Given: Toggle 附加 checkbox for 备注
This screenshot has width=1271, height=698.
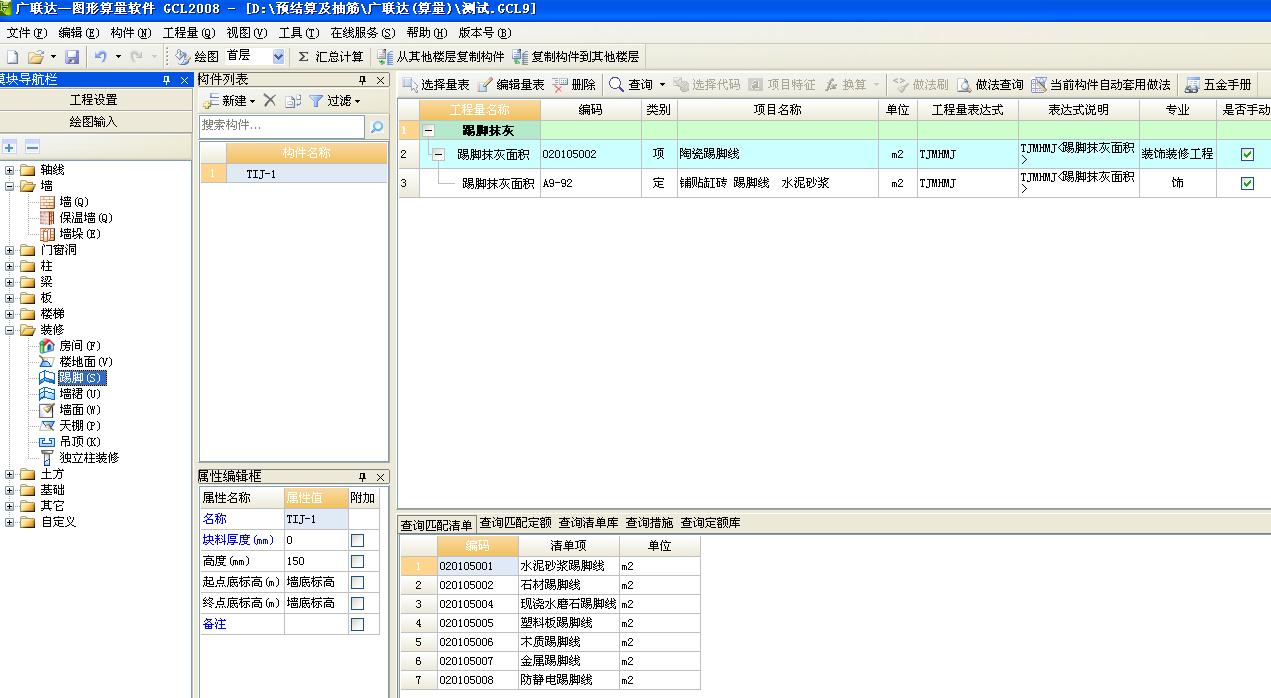Looking at the screenshot, I should coord(357,624).
